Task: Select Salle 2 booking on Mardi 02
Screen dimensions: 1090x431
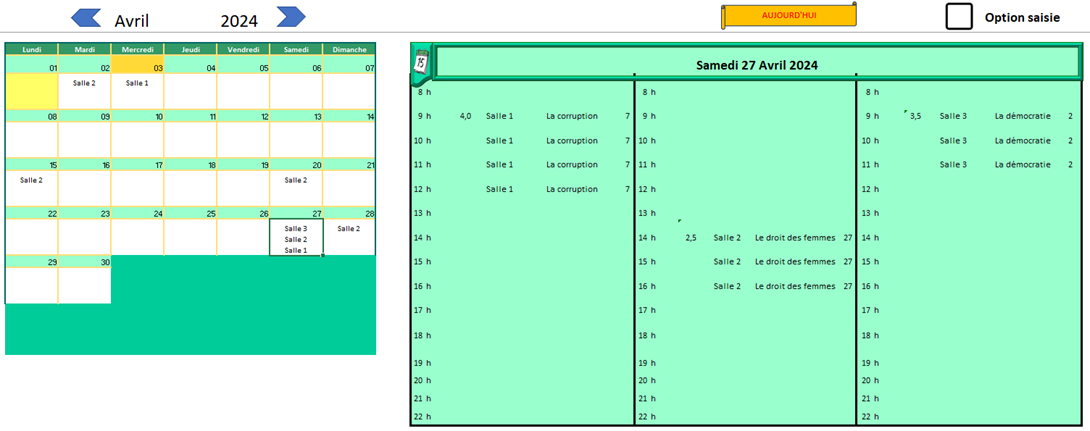Action: (x=84, y=83)
